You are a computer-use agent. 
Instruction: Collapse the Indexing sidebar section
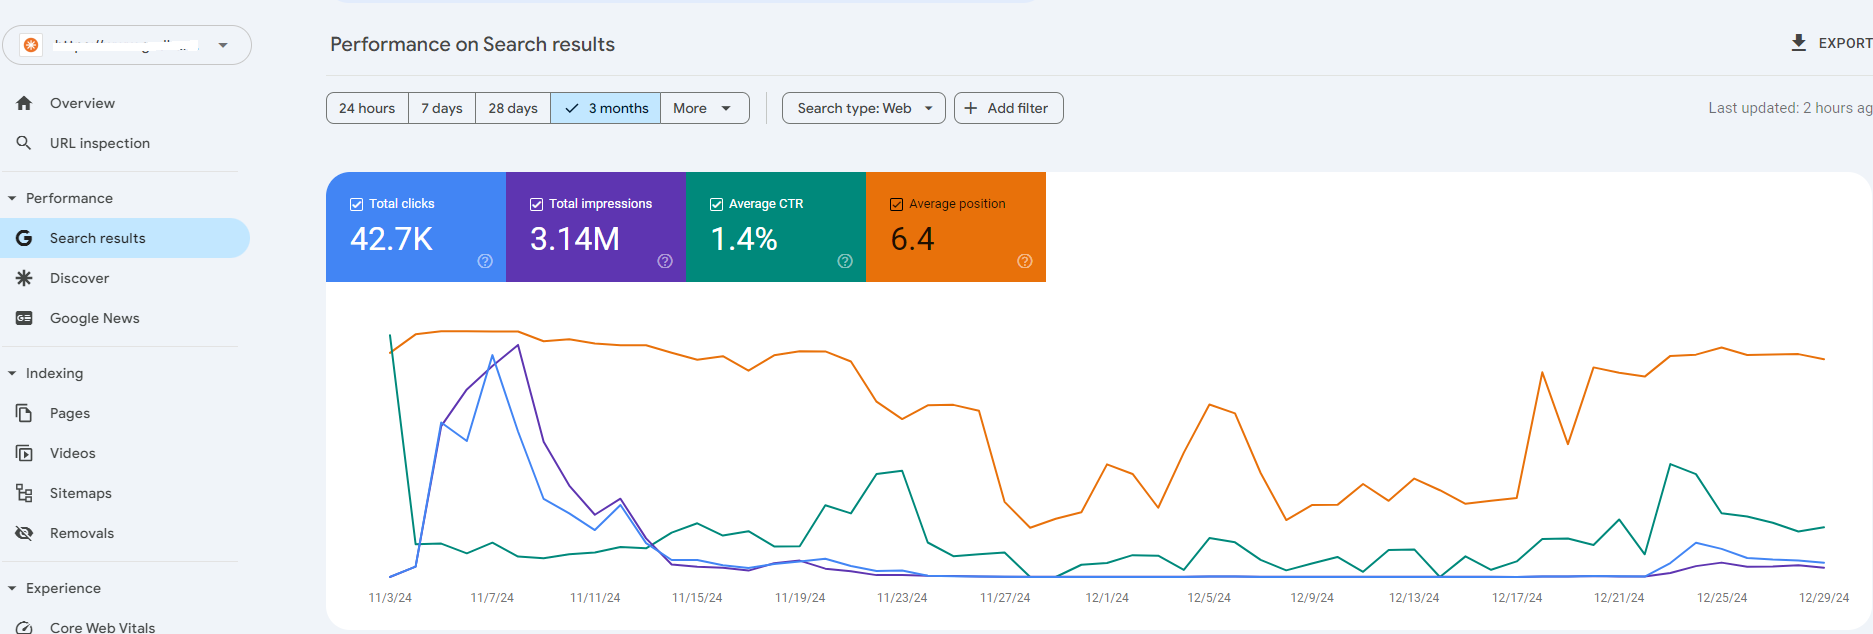(12, 373)
